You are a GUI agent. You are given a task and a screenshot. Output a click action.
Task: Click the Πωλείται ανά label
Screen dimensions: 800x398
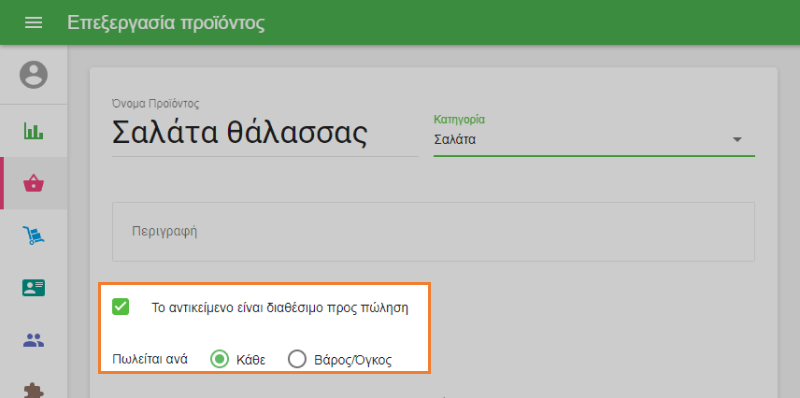click(x=150, y=360)
